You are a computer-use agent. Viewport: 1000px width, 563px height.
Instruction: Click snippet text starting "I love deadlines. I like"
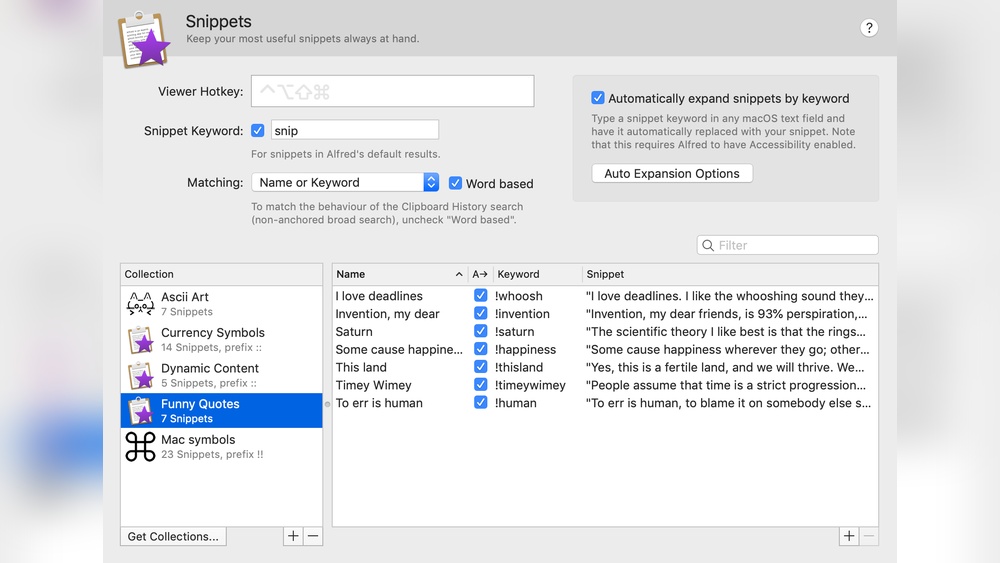click(730, 296)
